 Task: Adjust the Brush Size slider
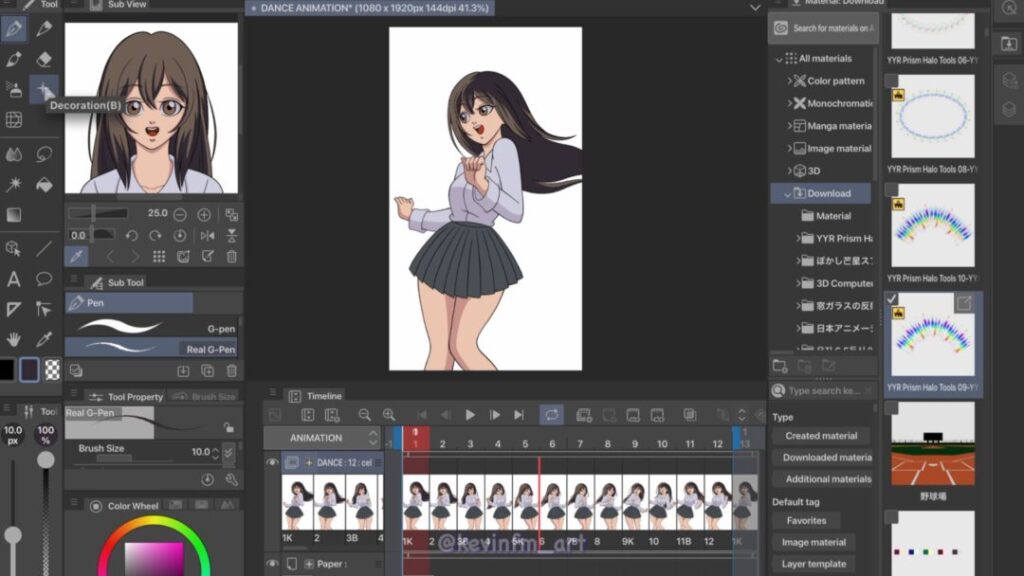(133, 458)
